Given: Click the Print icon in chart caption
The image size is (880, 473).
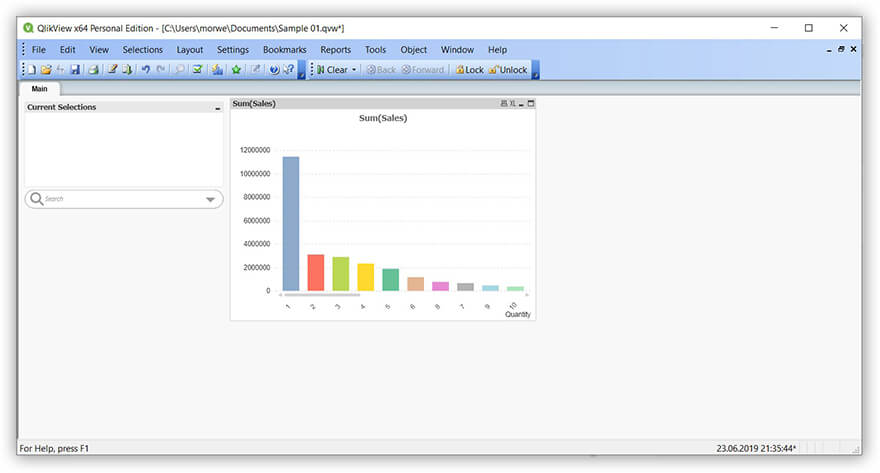Looking at the screenshot, I should click(503, 104).
